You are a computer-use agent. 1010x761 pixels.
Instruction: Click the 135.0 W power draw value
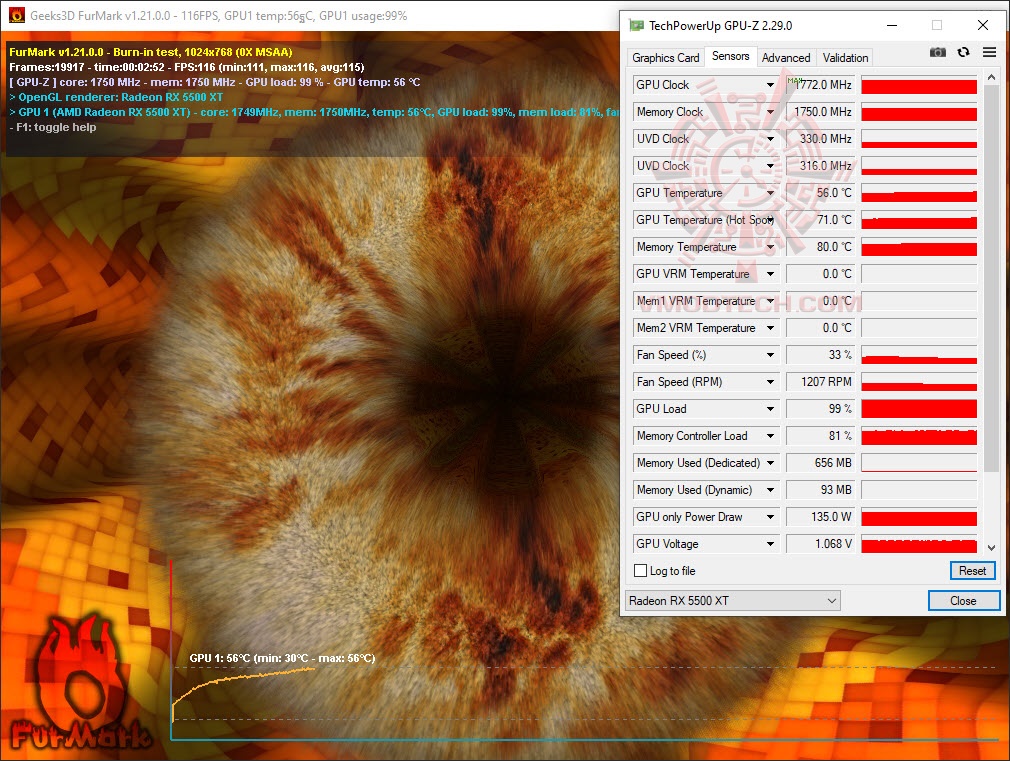tap(821, 517)
